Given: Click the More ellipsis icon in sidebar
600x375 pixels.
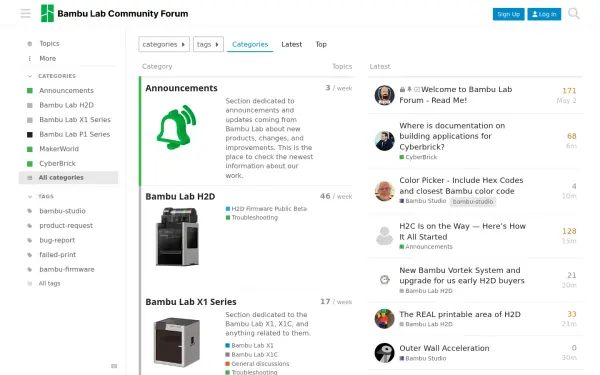Looking at the screenshot, I should (29, 59).
